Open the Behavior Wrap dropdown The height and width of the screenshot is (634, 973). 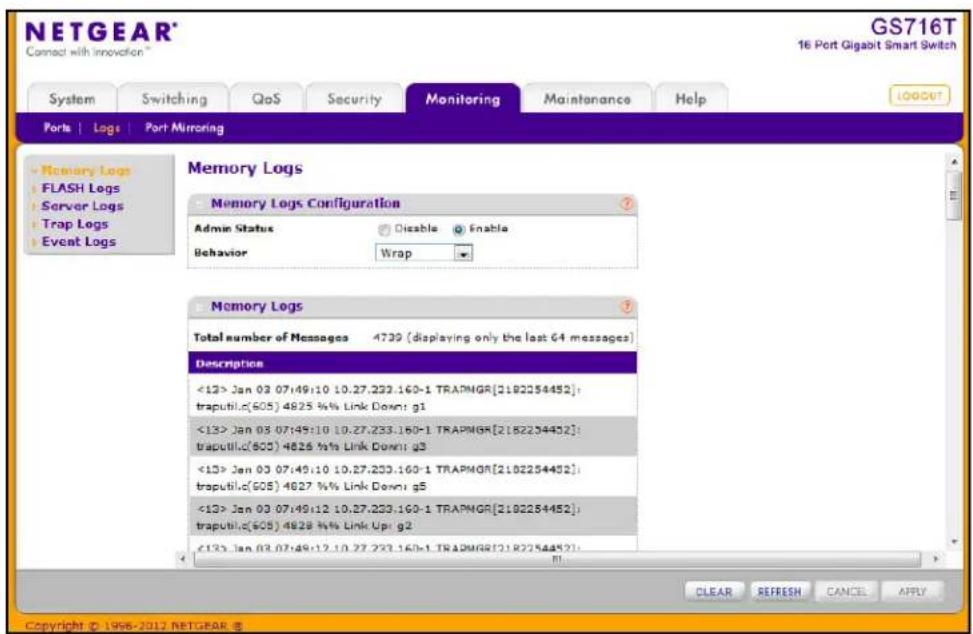point(424,253)
